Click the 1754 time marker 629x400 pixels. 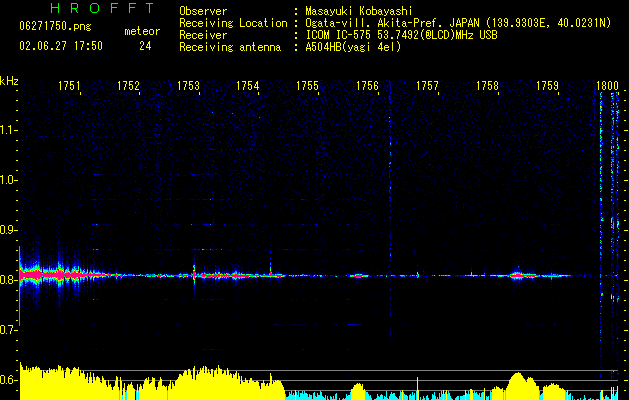point(248,85)
